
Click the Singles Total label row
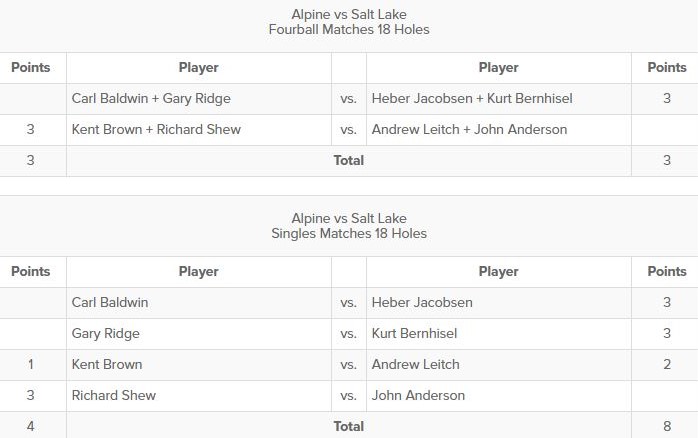point(349,426)
